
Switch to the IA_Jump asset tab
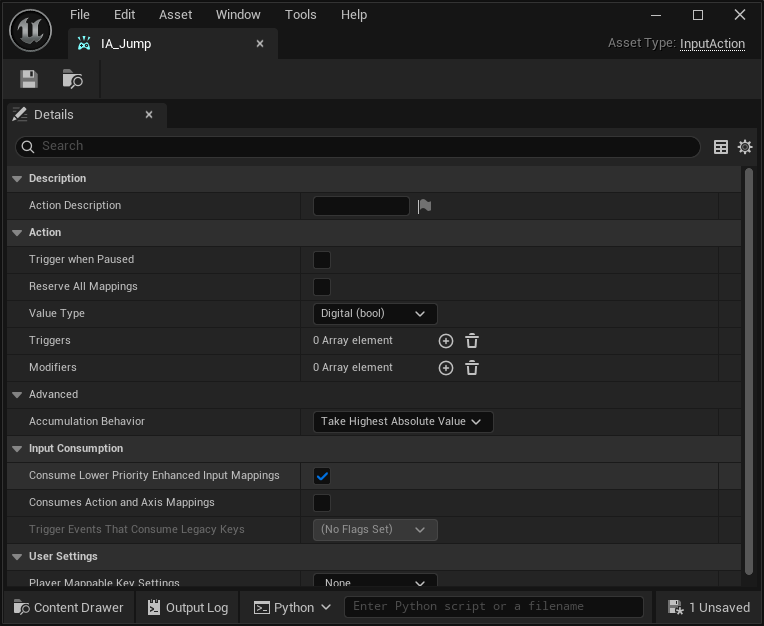(x=126, y=44)
